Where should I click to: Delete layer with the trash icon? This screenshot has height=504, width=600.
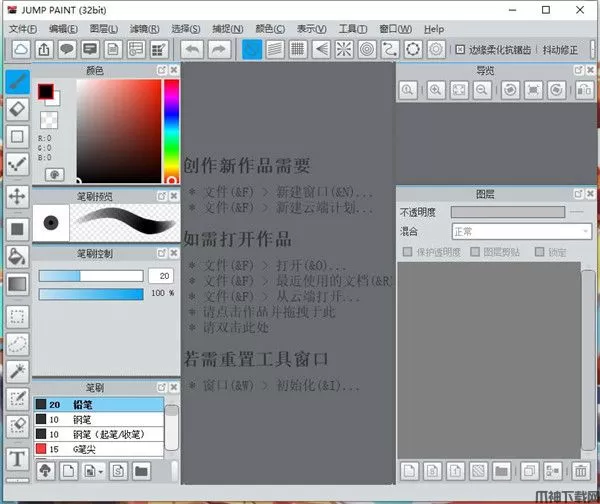581,470
